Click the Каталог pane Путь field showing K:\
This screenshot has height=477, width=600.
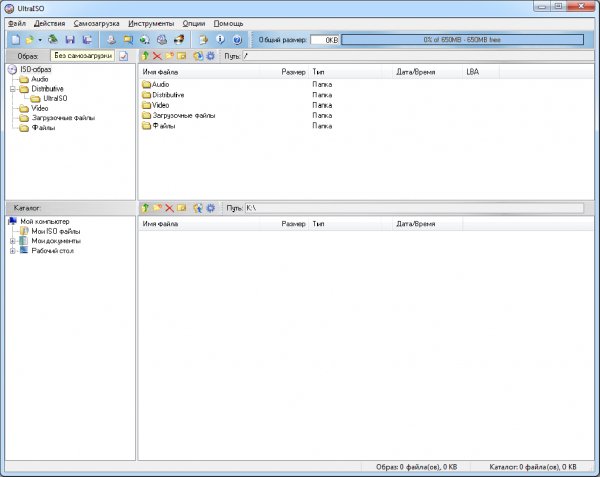coord(414,208)
